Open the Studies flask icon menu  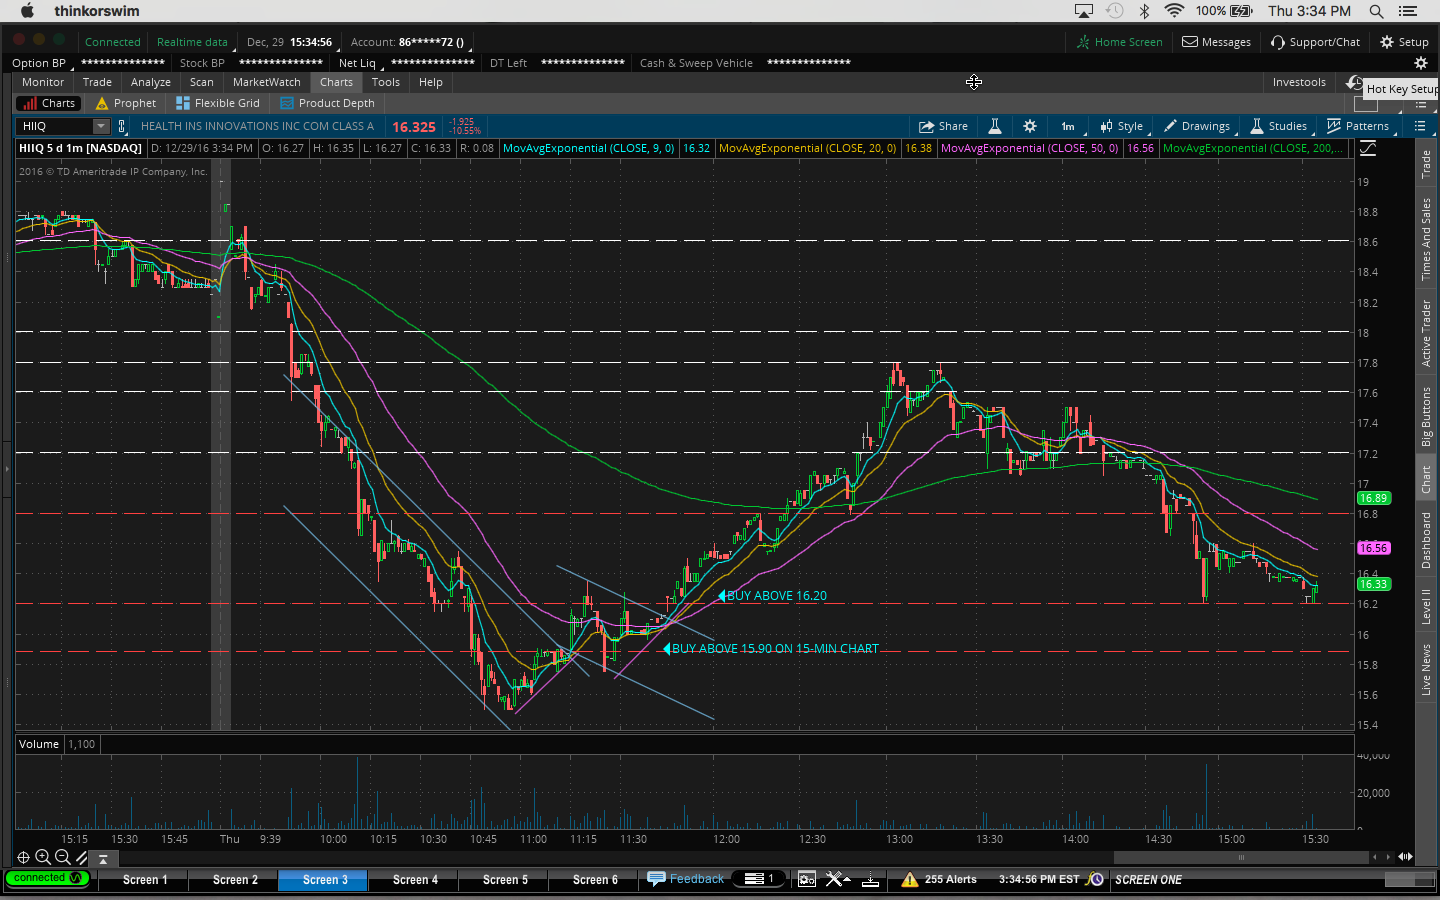click(x=1278, y=126)
